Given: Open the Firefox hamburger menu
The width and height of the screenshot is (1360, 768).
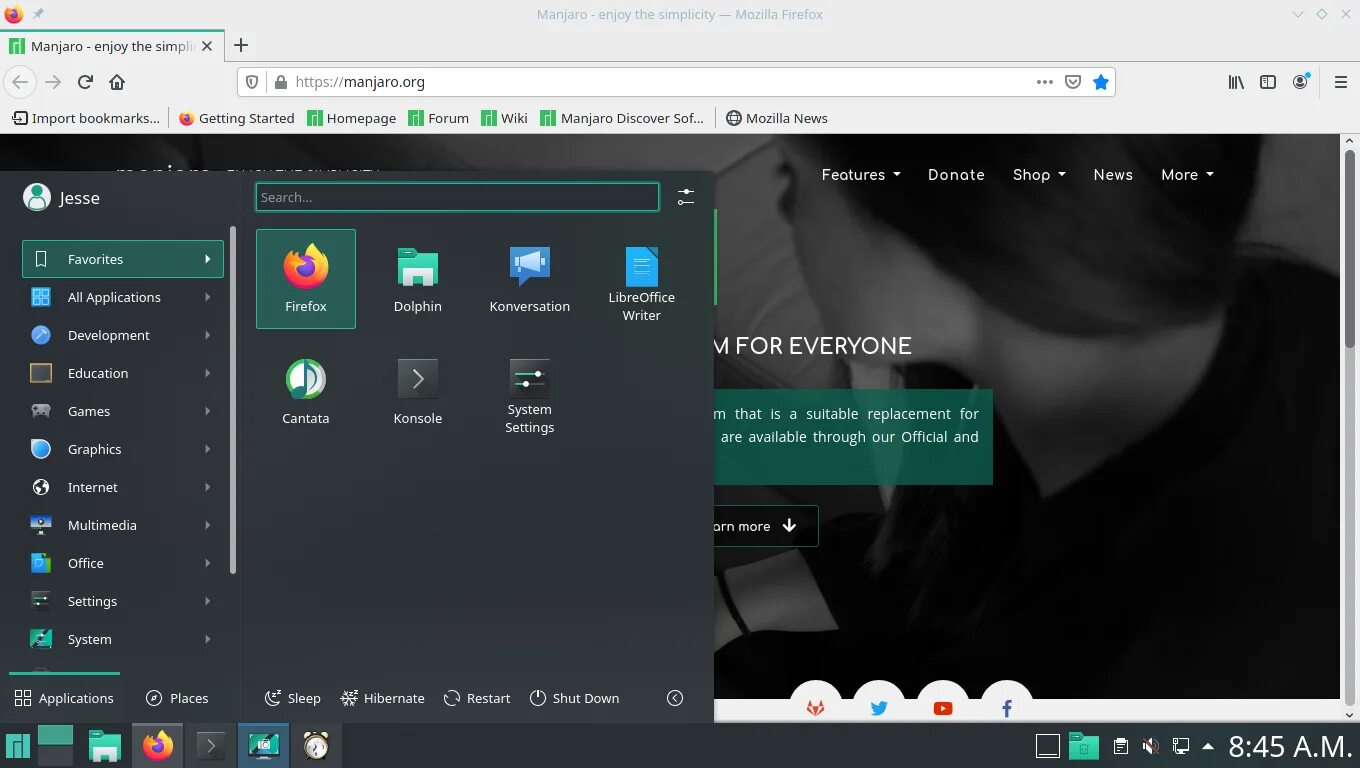Looking at the screenshot, I should tap(1341, 82).
